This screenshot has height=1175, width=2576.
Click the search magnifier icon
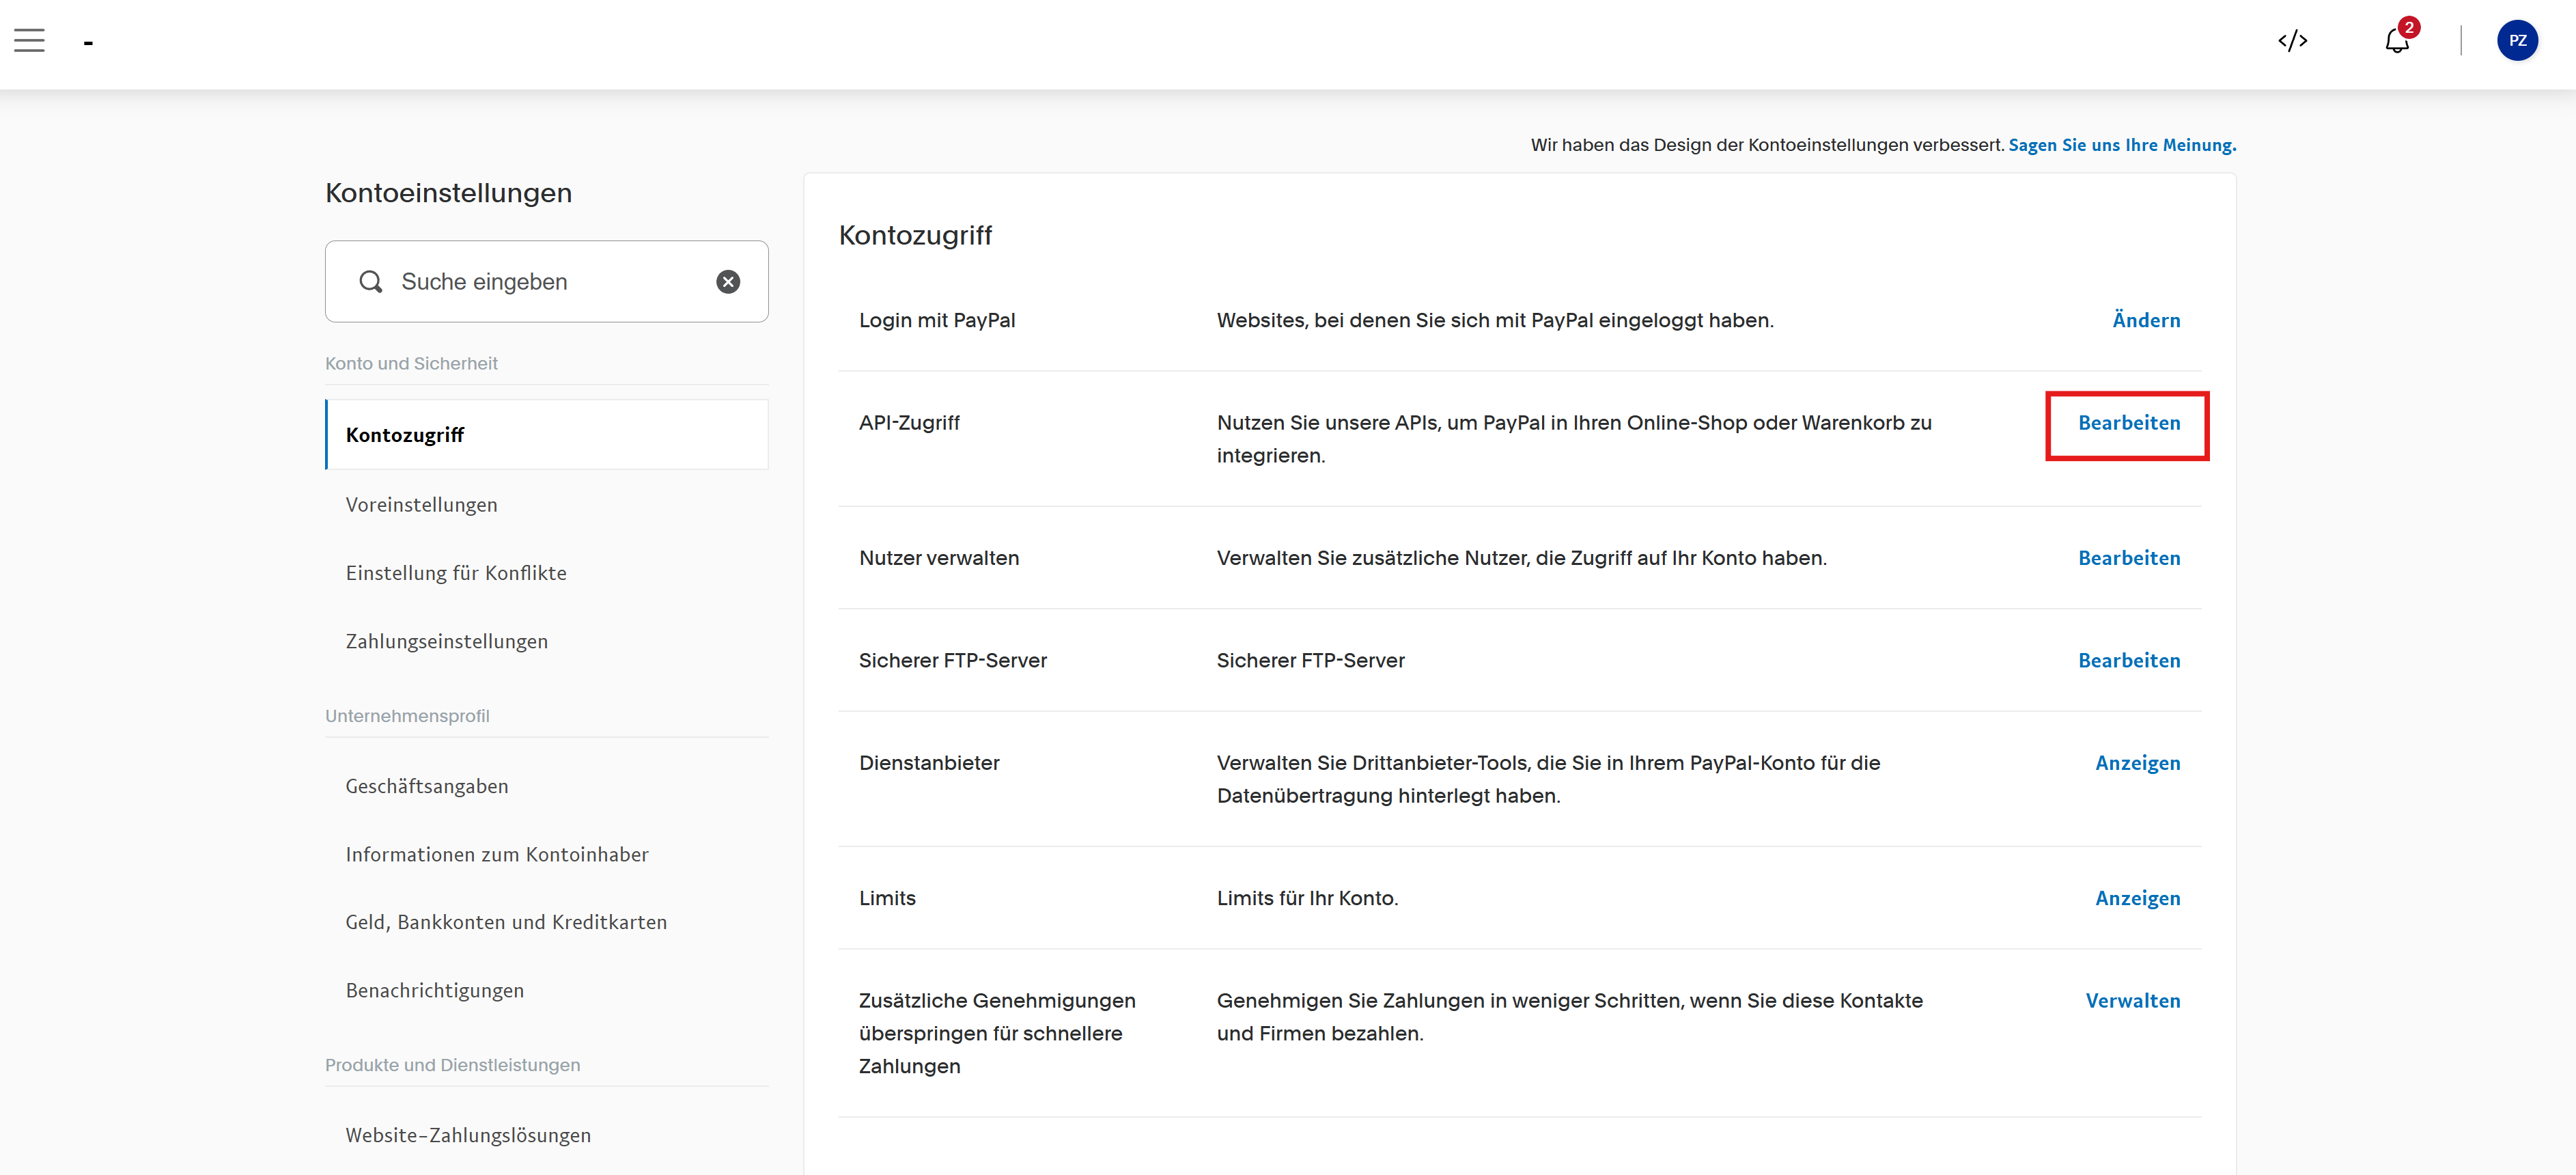(371, 282)
